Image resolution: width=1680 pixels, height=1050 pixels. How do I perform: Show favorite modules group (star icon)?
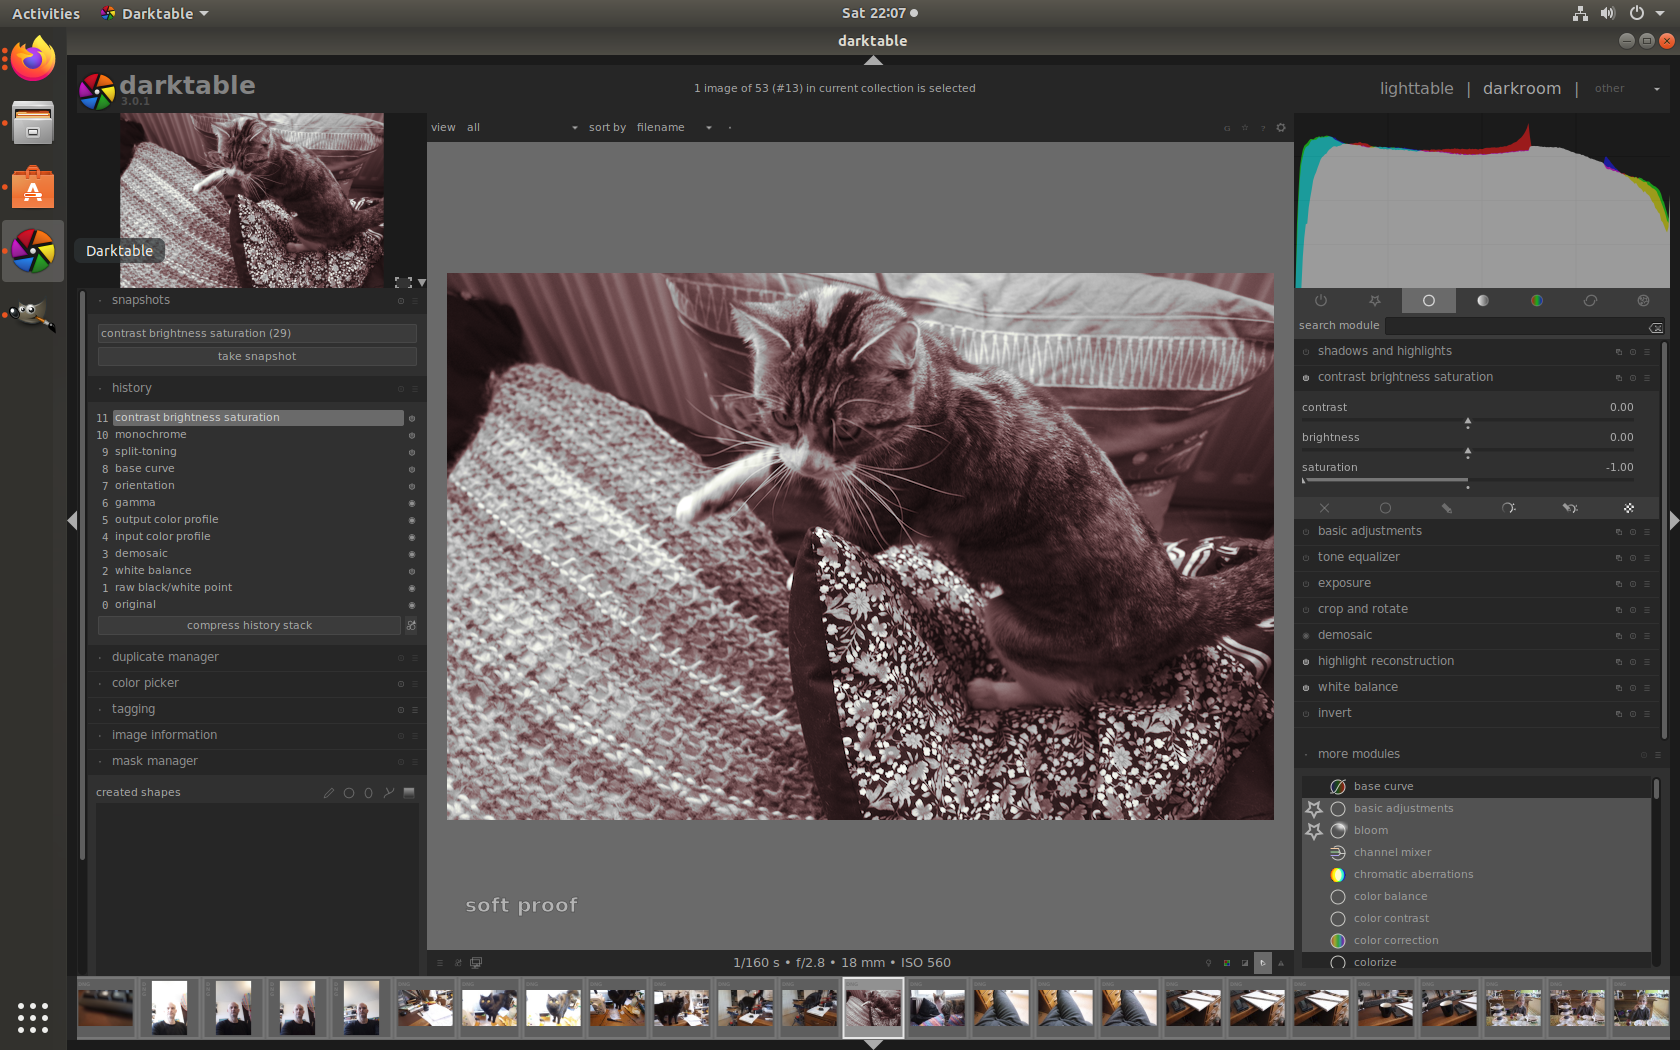(1375, 301)
